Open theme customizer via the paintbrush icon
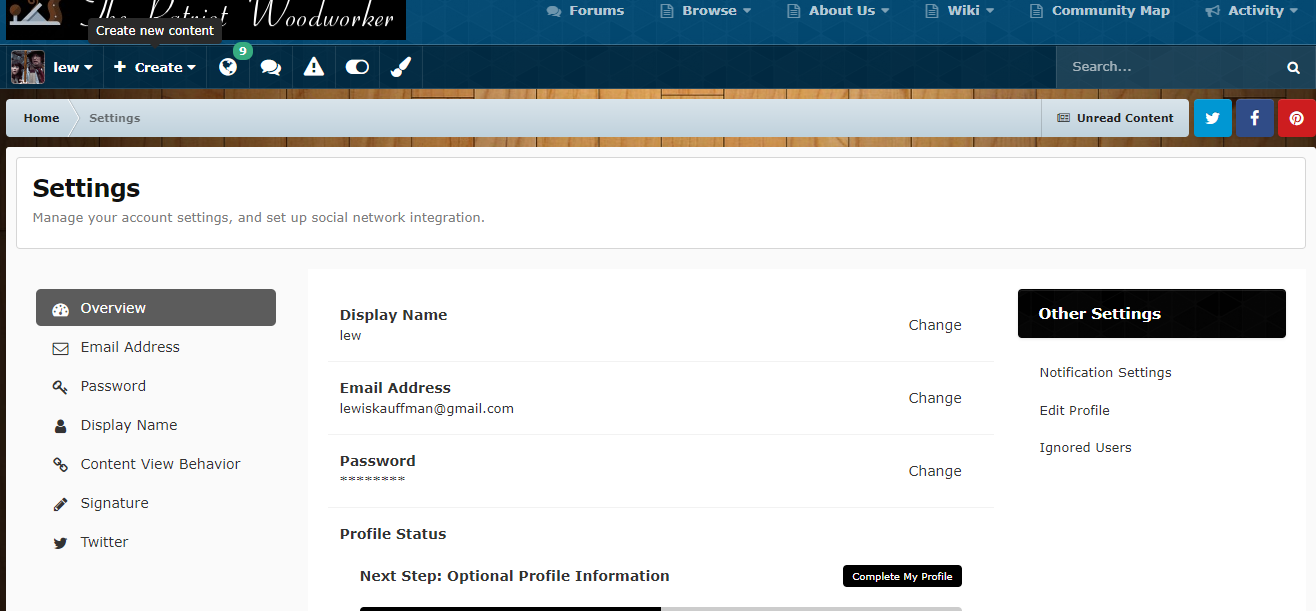Image resolution: width=1316 pixels, height=611 pixels. coord(399,67)
